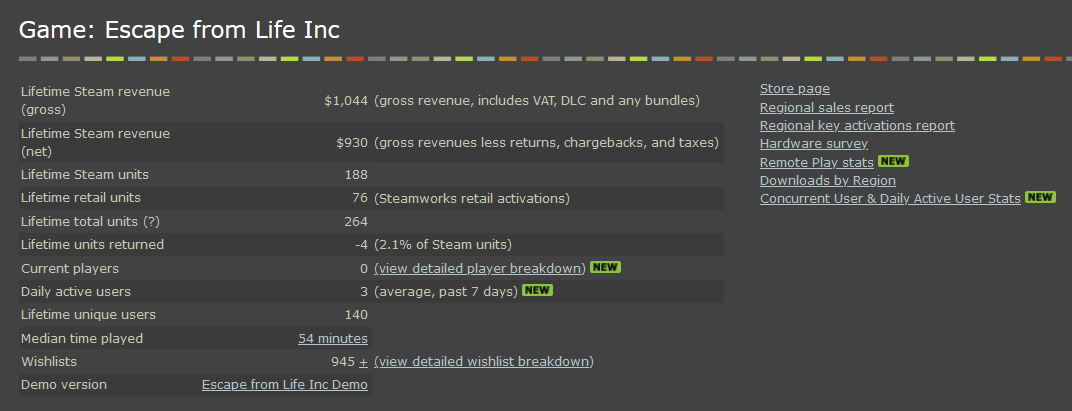Click the gross revenue VAT and DLC note
The image size is (1072, 411).
pyautogui.click(x=537, y=101)
